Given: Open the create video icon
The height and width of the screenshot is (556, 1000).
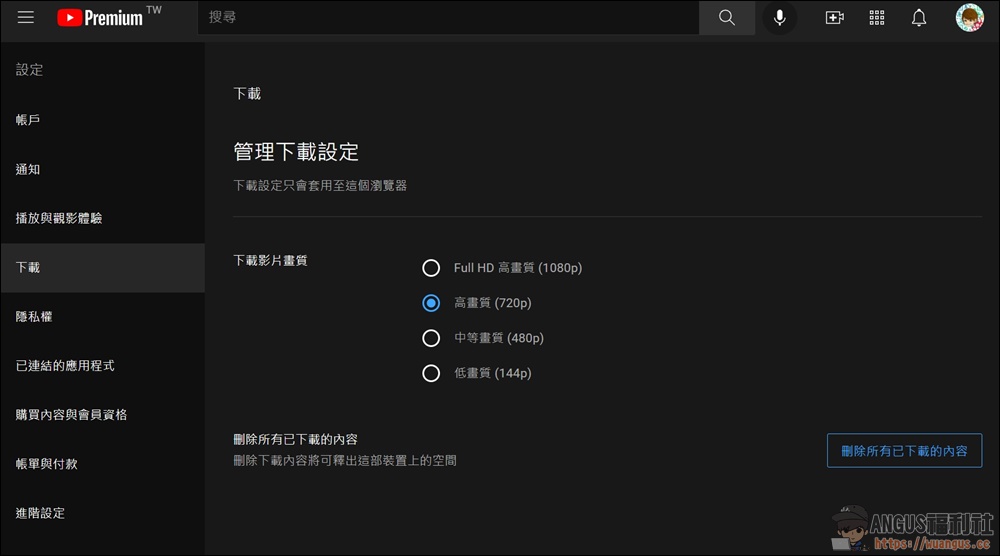Looking at the screenshot, I should (834, 17).
